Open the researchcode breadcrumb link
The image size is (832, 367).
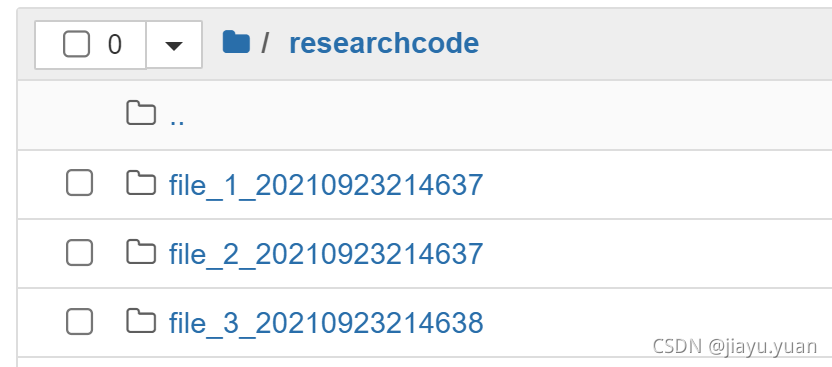click(384, 43)
